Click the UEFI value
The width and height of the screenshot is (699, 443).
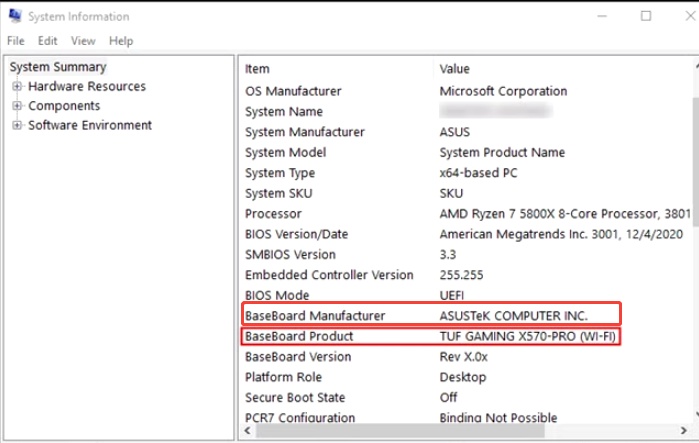click(x=452, y=295)
